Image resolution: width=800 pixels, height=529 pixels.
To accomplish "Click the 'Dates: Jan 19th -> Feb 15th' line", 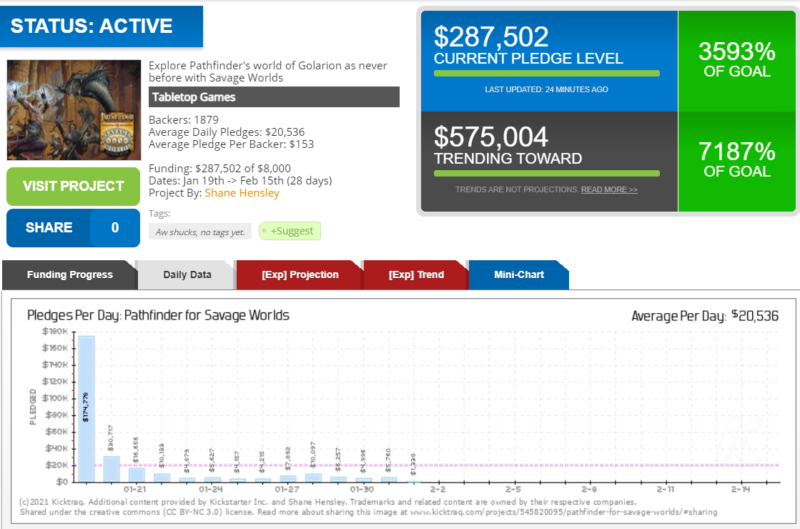I will pos(240,181).
